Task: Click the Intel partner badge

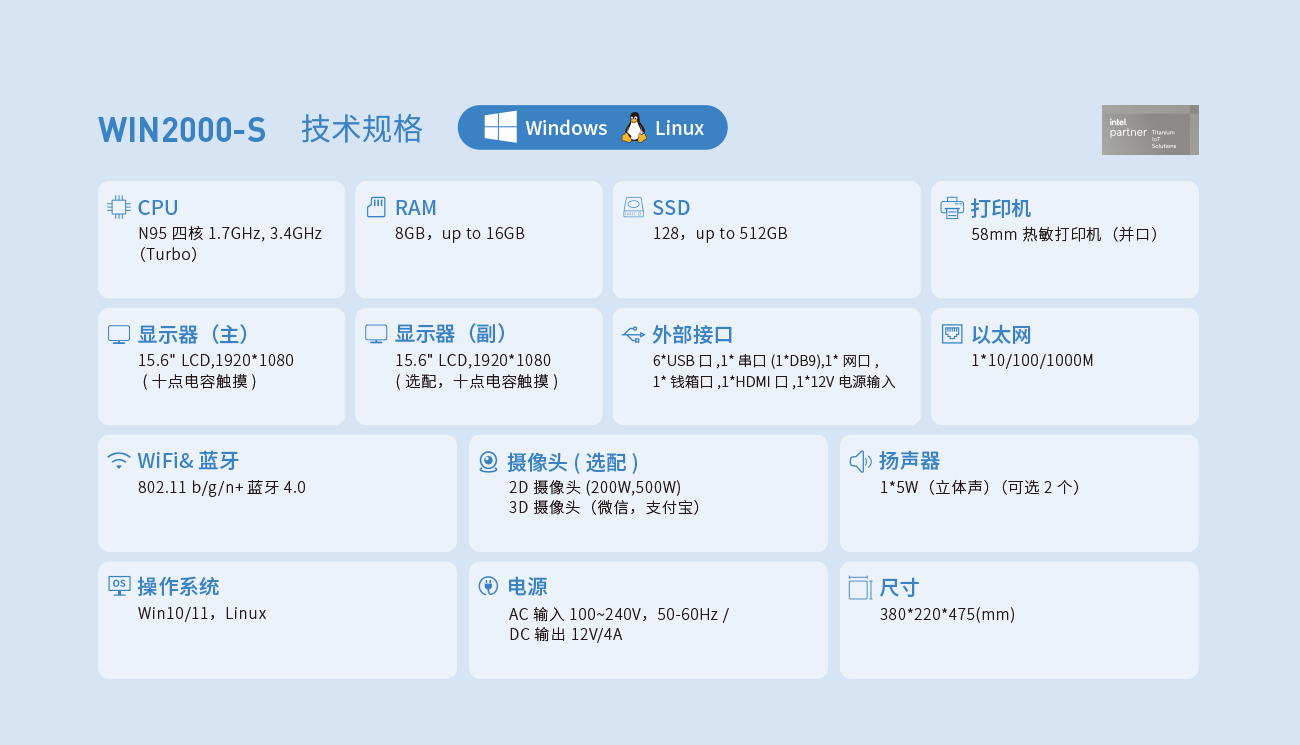Action: click(1150, 130)
